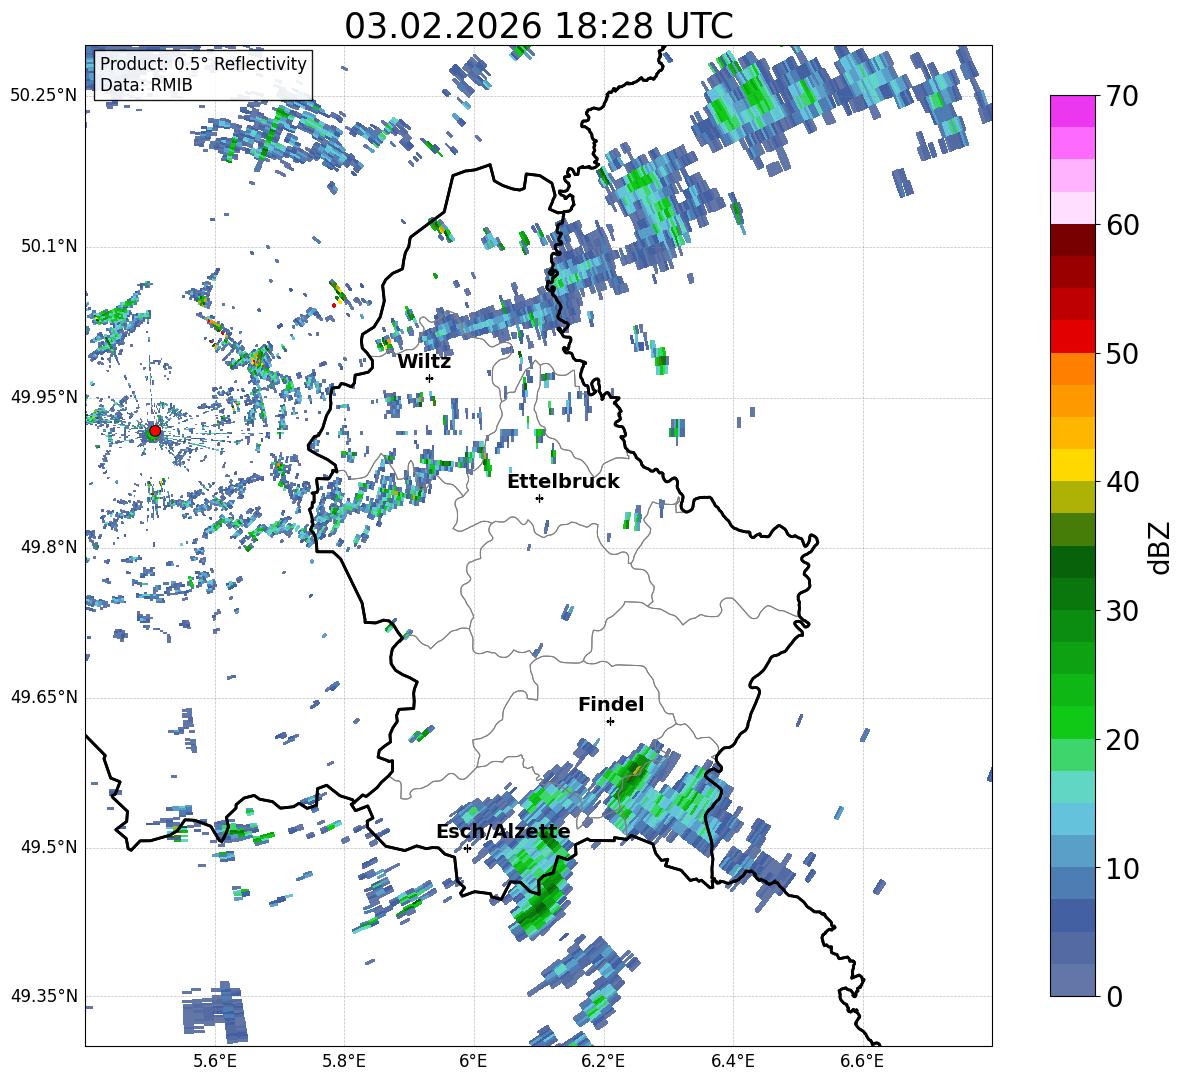This screenshot has height=1081, width=1184.
Task: Click the 30 value on the colorbar
Action: (1123, 611)
